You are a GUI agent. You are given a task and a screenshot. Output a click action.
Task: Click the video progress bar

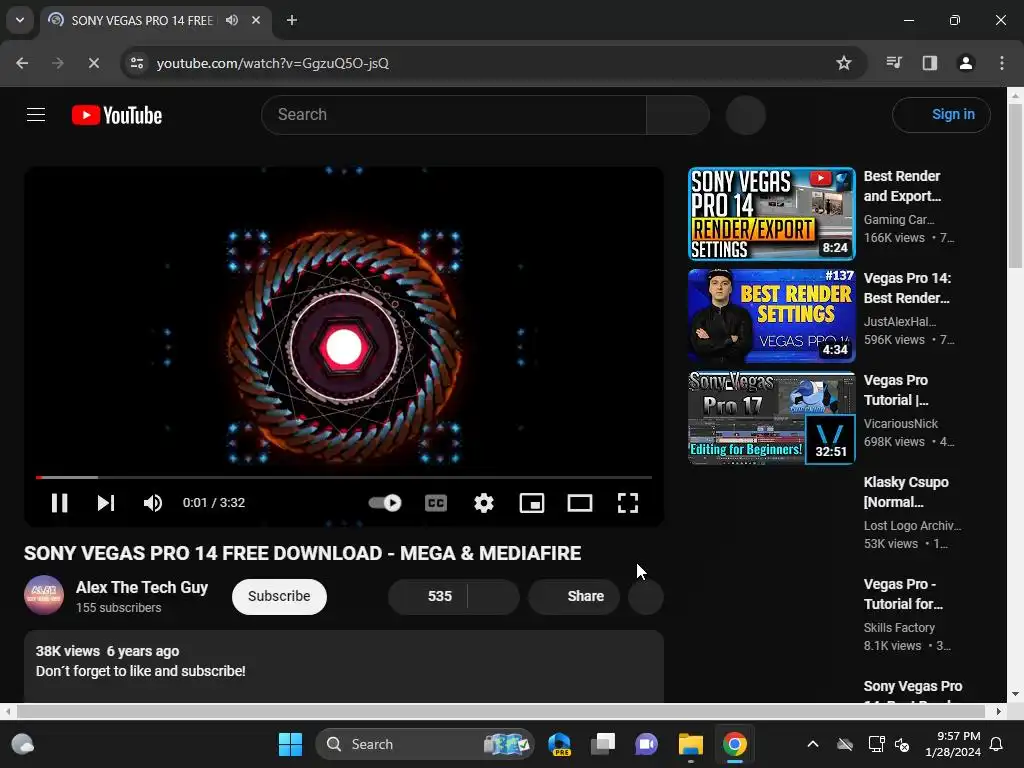tap(344, 477)
